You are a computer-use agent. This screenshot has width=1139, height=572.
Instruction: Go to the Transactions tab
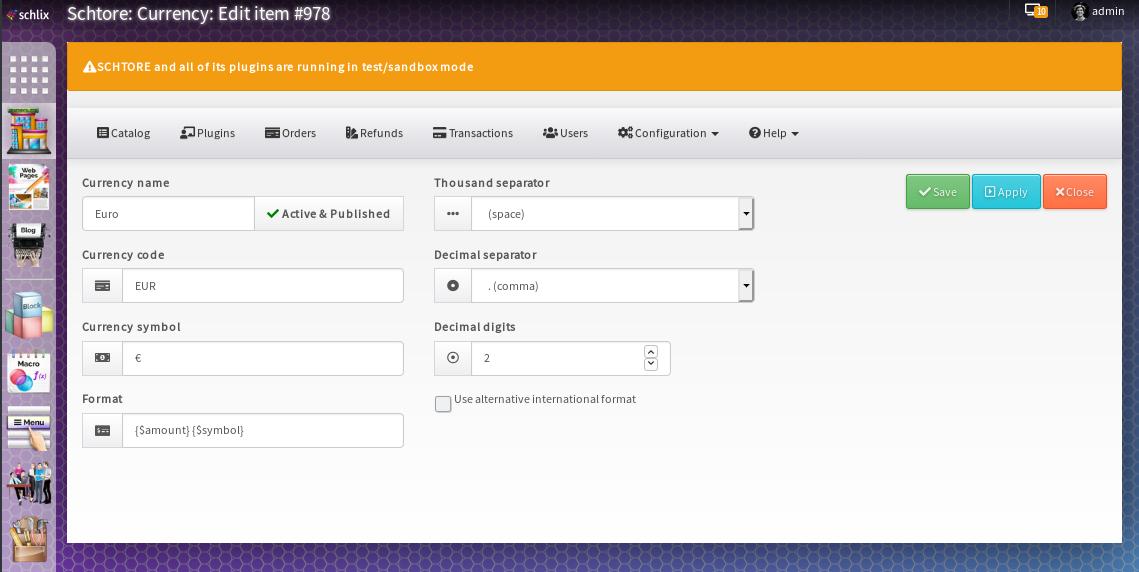473,133
